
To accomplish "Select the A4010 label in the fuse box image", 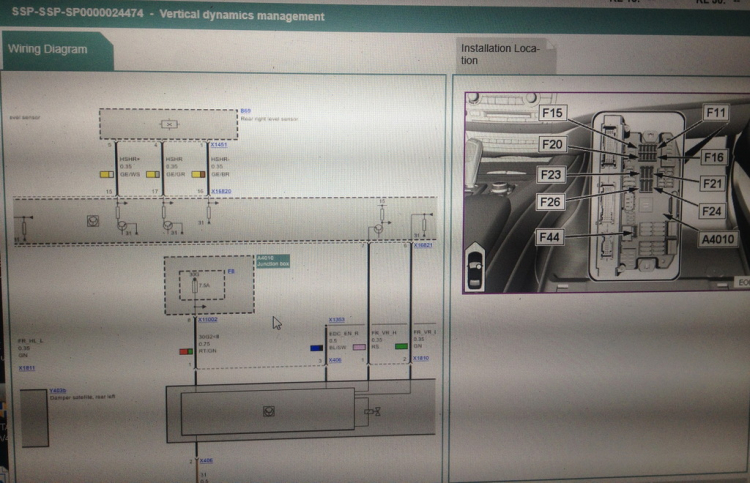I will (x=717, y=239).
